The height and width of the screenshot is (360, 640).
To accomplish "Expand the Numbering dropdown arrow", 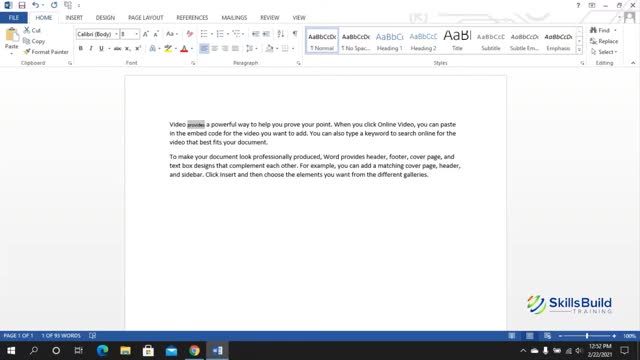I will [228, 34].
